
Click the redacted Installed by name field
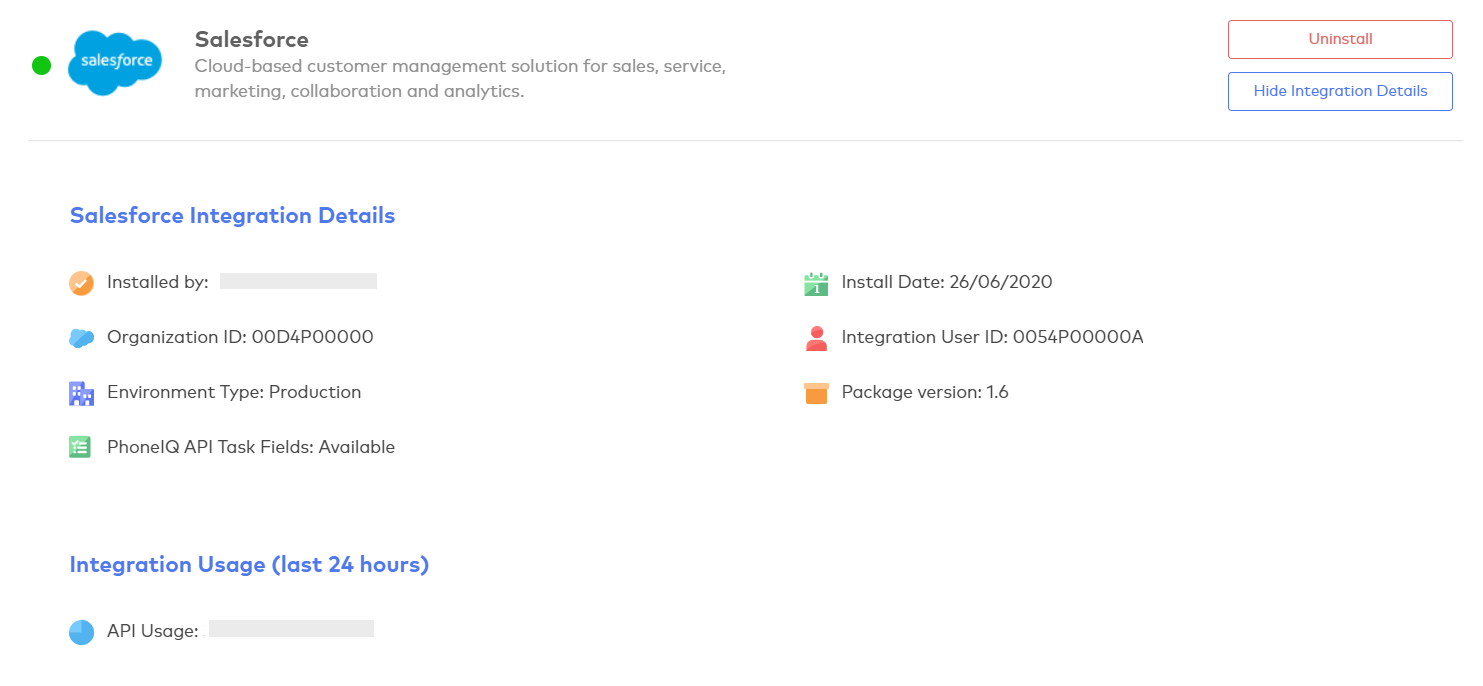coord(298,281)
